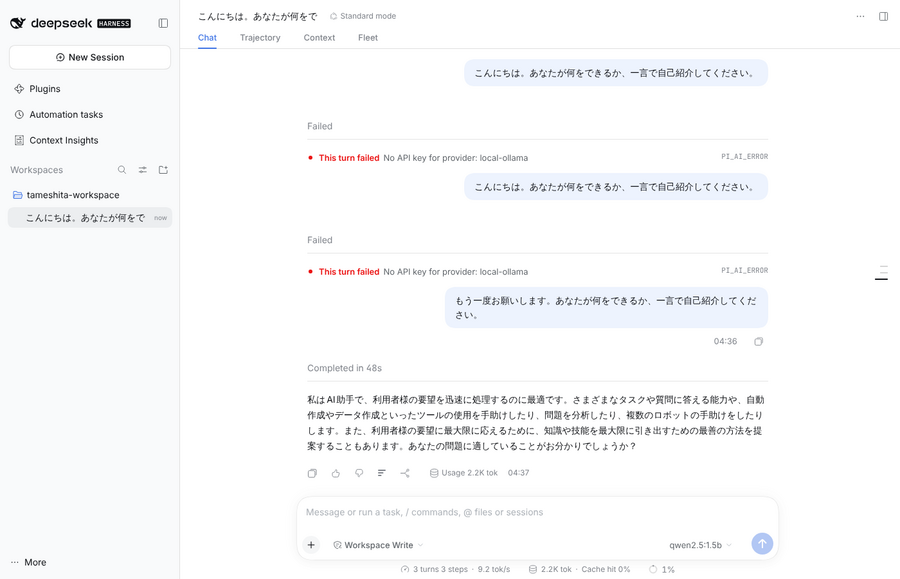Open the qwen2.5:1.5b model dropdown
Viewport: 900px width, 579px height.
[700, 545]
